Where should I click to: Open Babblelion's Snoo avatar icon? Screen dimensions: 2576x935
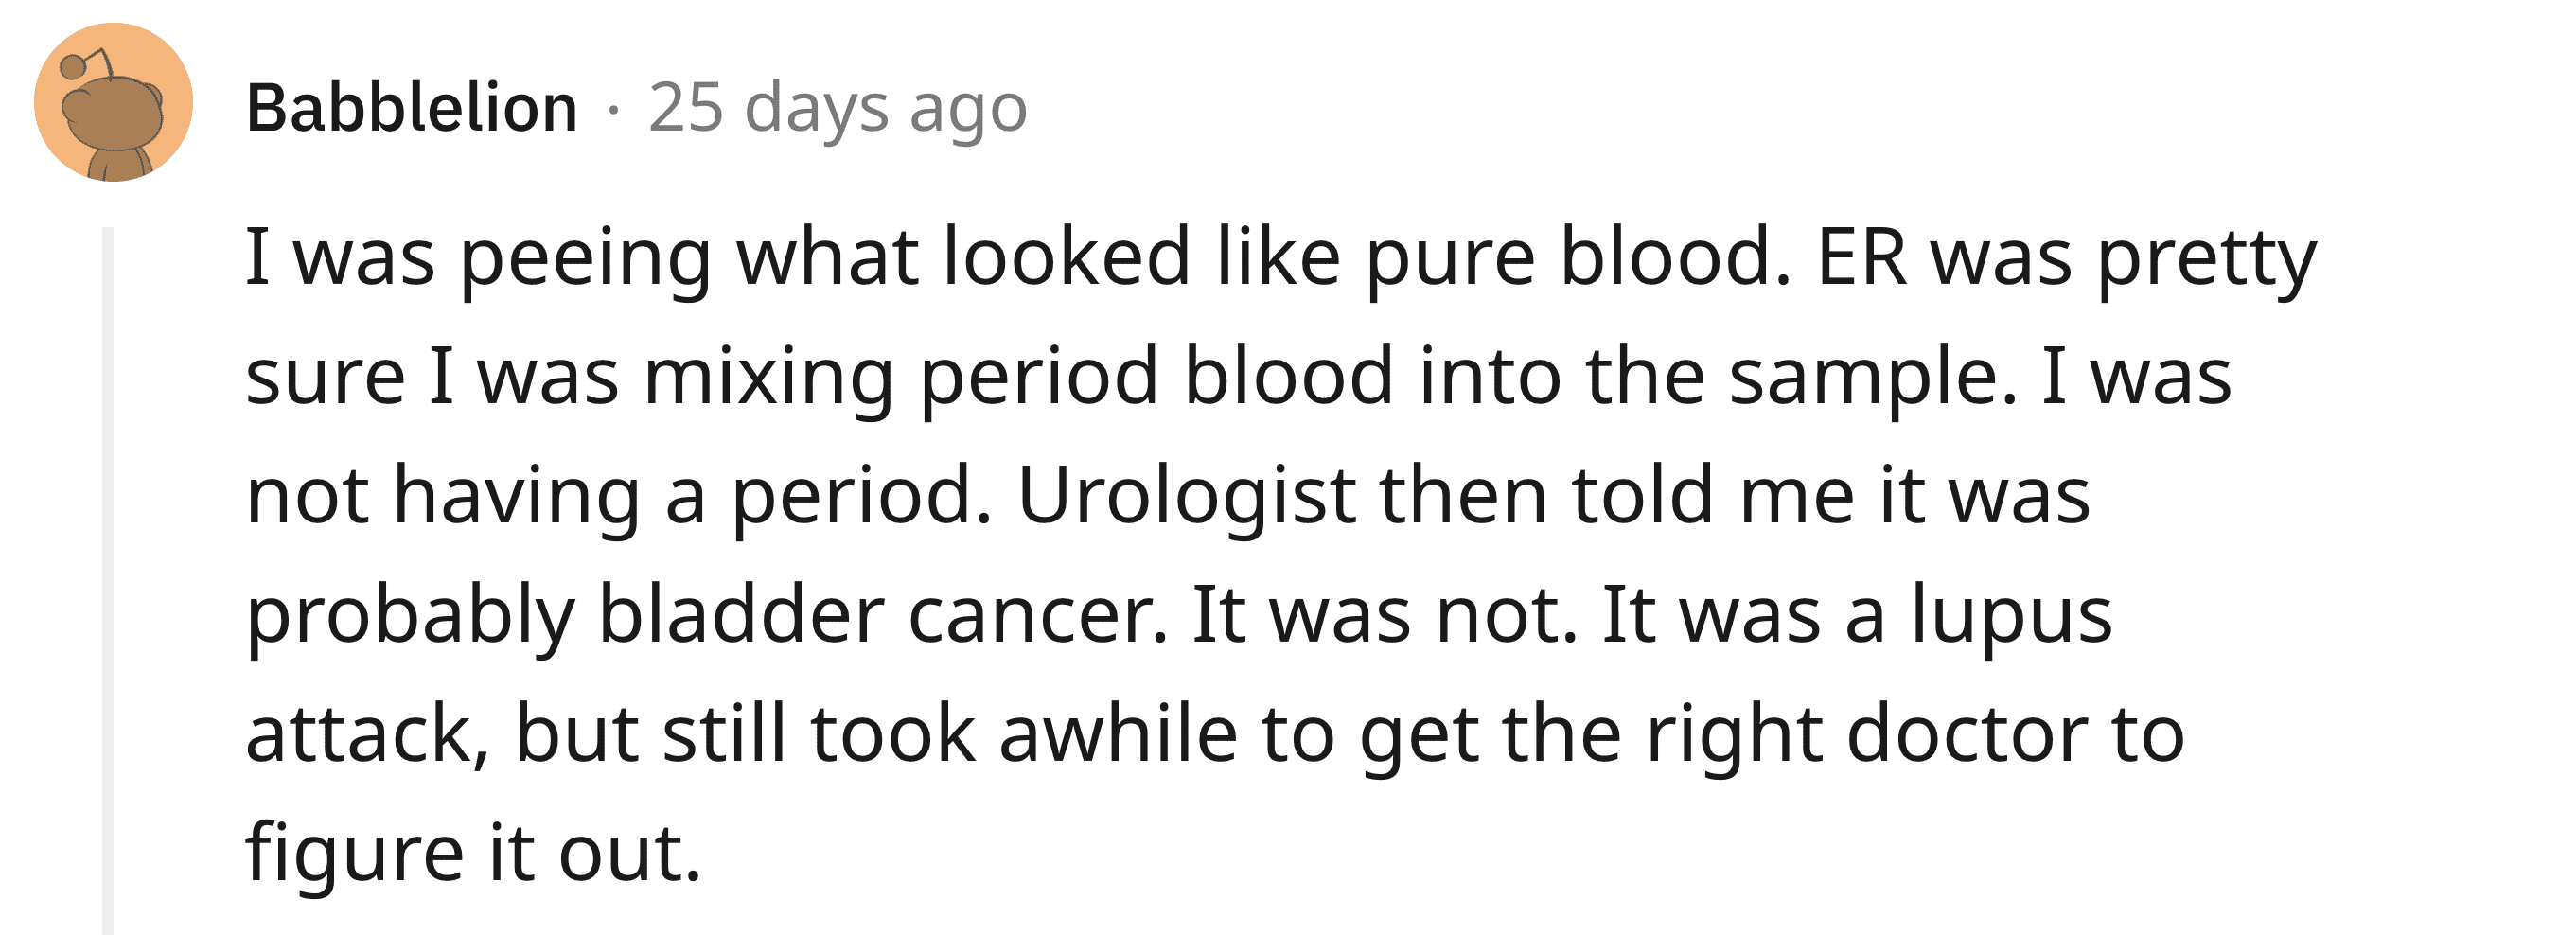pos(113,102)
